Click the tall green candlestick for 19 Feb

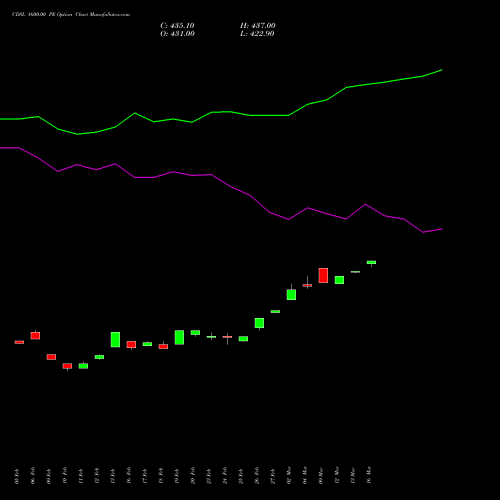click(x=179, y=337)
